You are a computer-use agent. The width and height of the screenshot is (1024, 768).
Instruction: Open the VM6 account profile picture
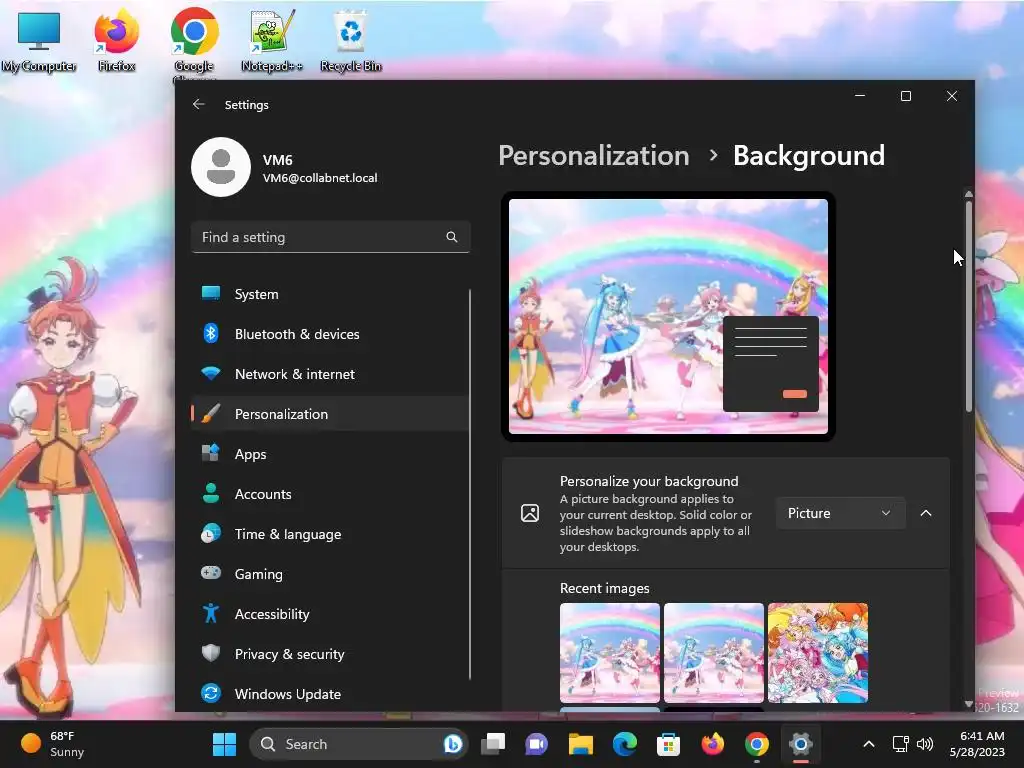click(221, 167)
